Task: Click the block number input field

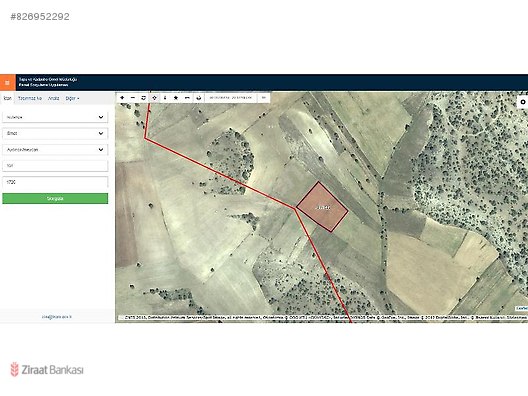Action: [55, 166]
